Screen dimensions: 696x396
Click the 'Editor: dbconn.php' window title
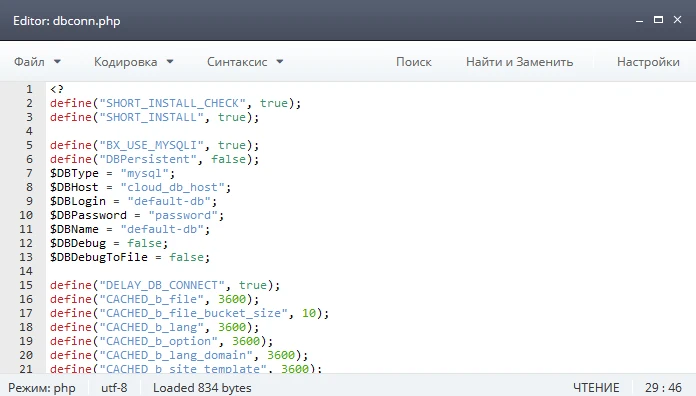coord(67,21)
